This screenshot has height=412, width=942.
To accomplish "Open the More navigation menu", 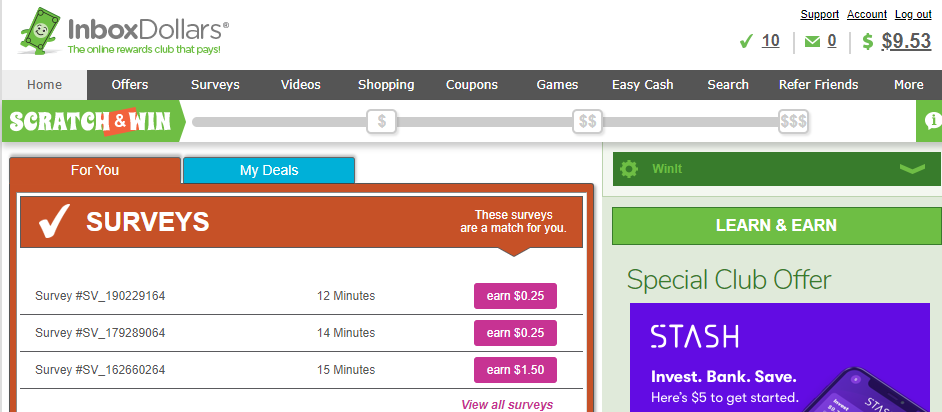I will pos(908,85).
